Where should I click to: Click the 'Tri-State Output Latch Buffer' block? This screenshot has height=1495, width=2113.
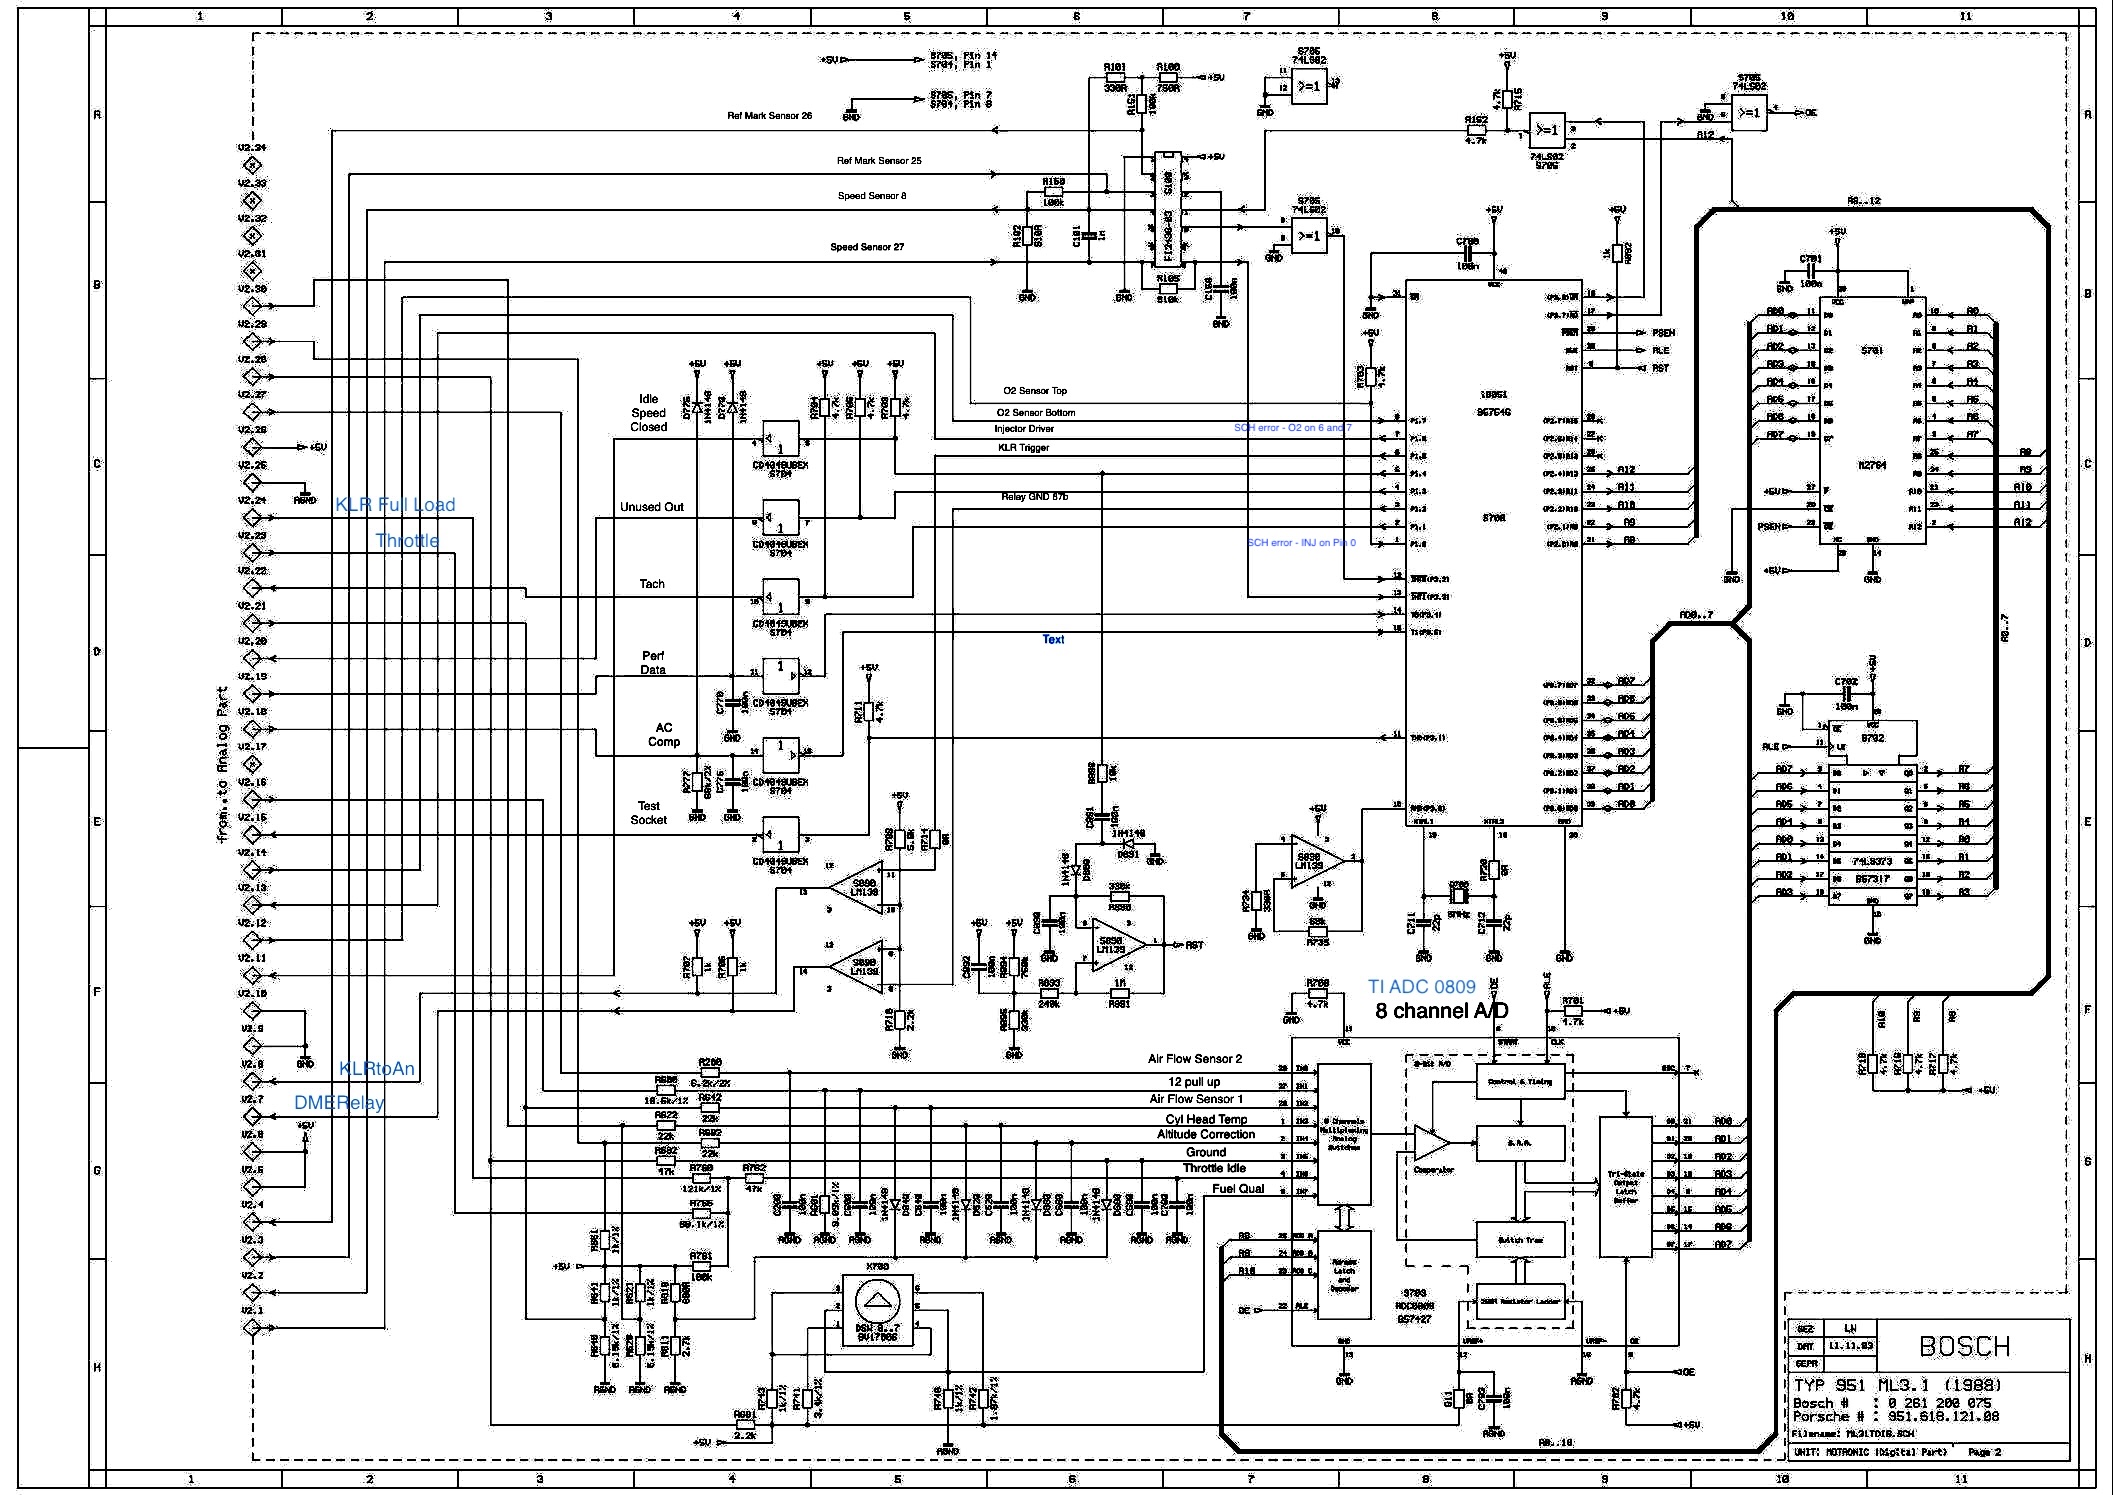coord(1625,1187)
